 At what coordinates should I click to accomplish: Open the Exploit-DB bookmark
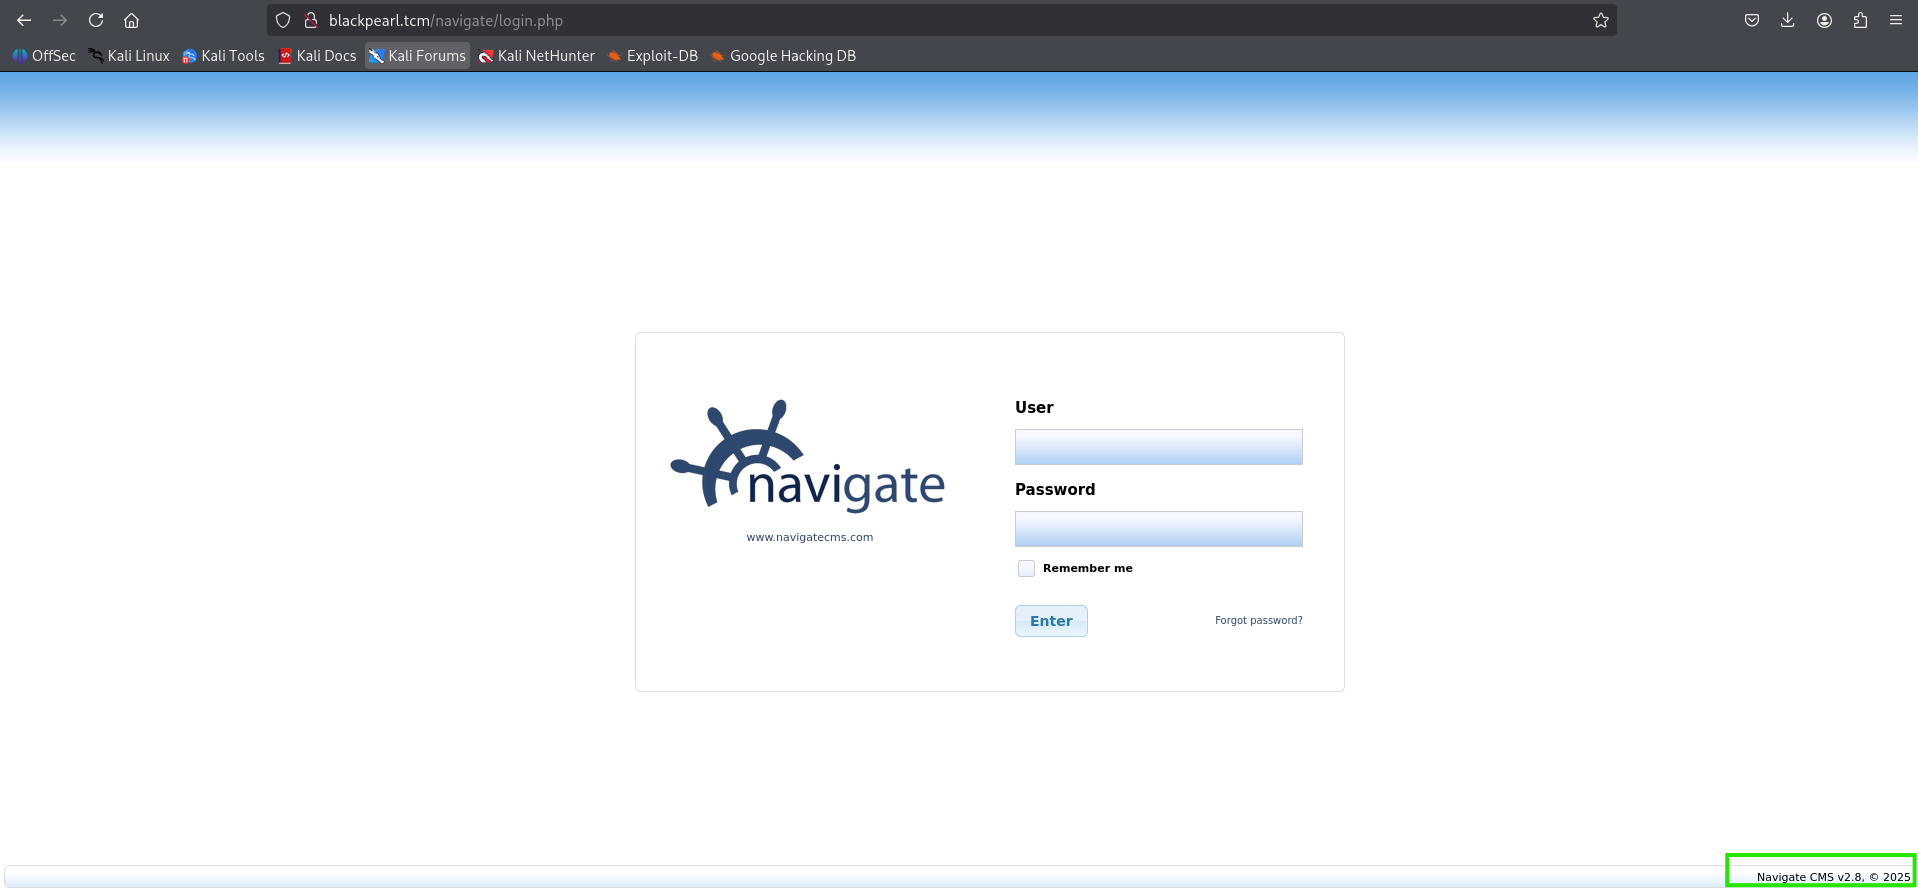[653, 56]
